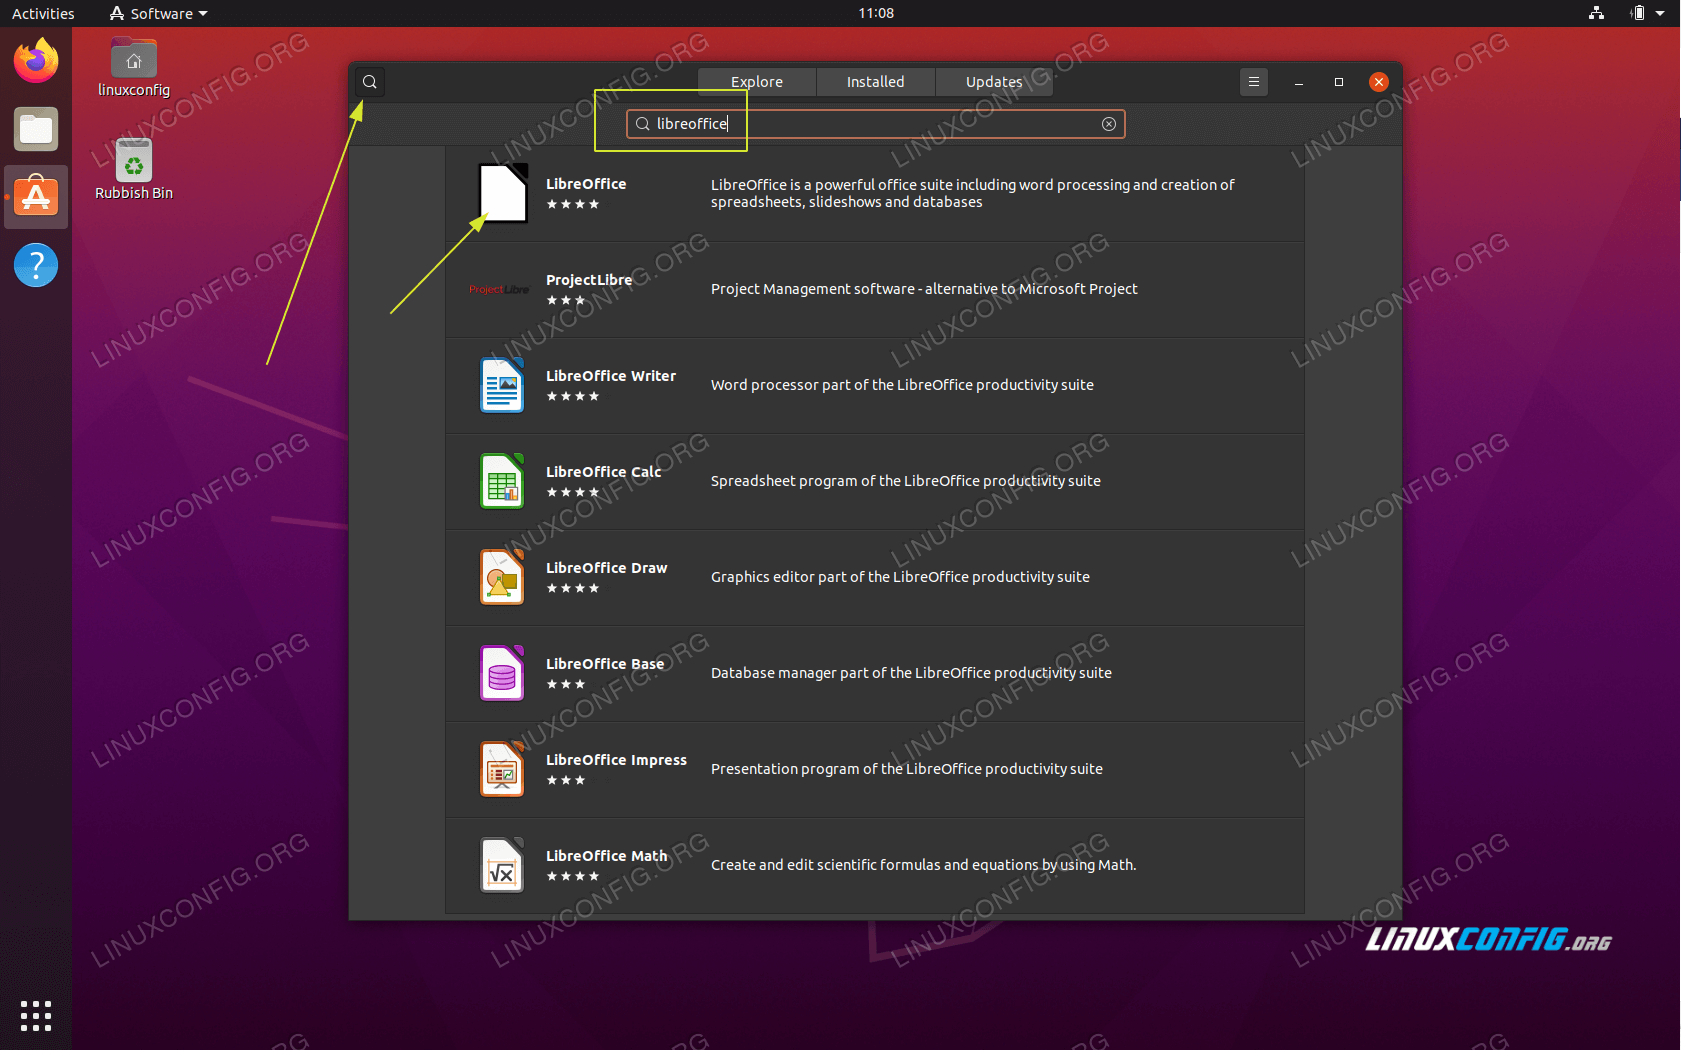1681x1050 pixels.
Task: Open Rubbish Bin on desktop
Action: coord(134,170)
